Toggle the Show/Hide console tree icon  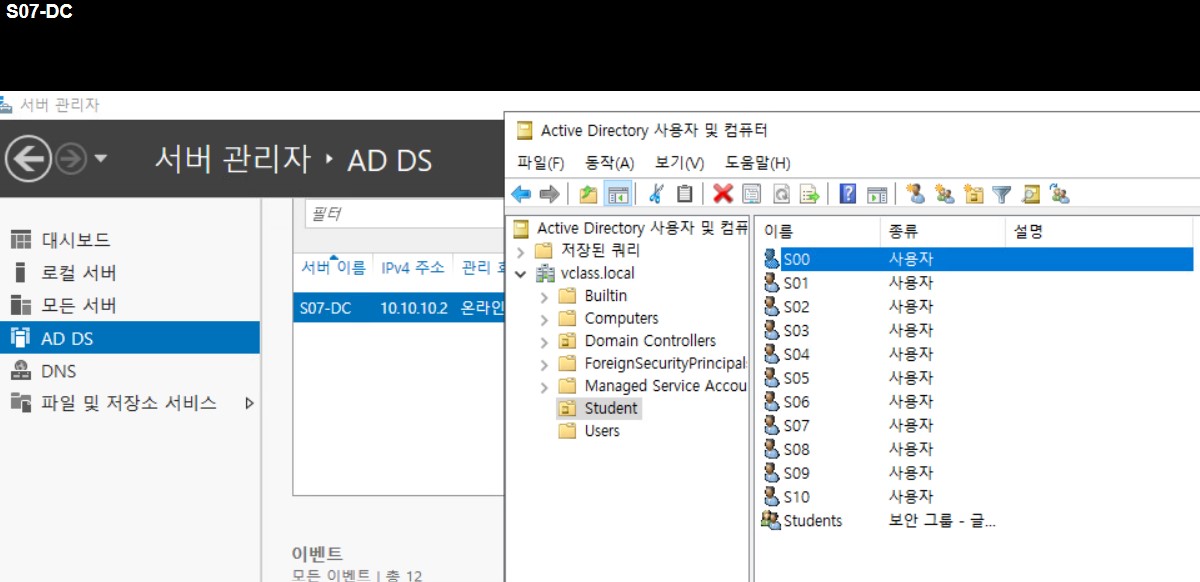pos(618,194)
